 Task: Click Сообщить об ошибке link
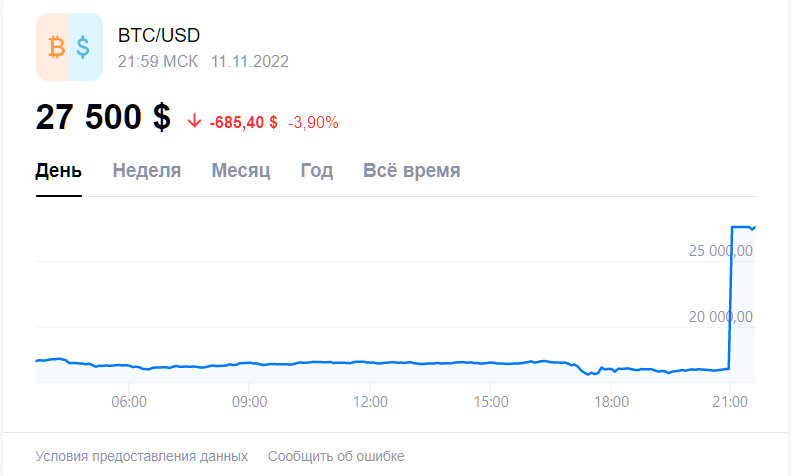tap(336, 456)
